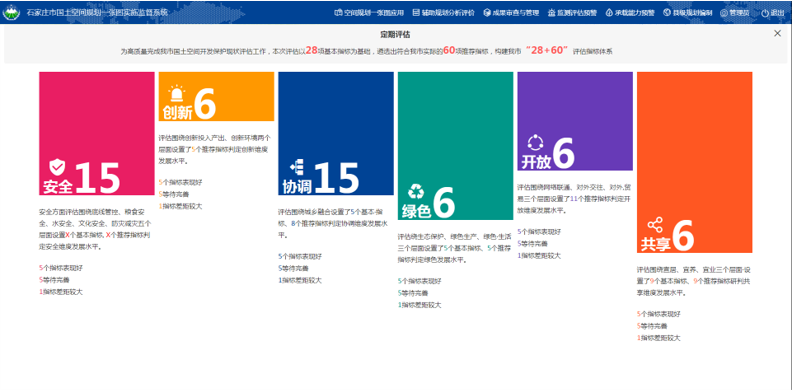
Task: Click the 空间规划一张图应用 map icon
Action: coord(338,13)
